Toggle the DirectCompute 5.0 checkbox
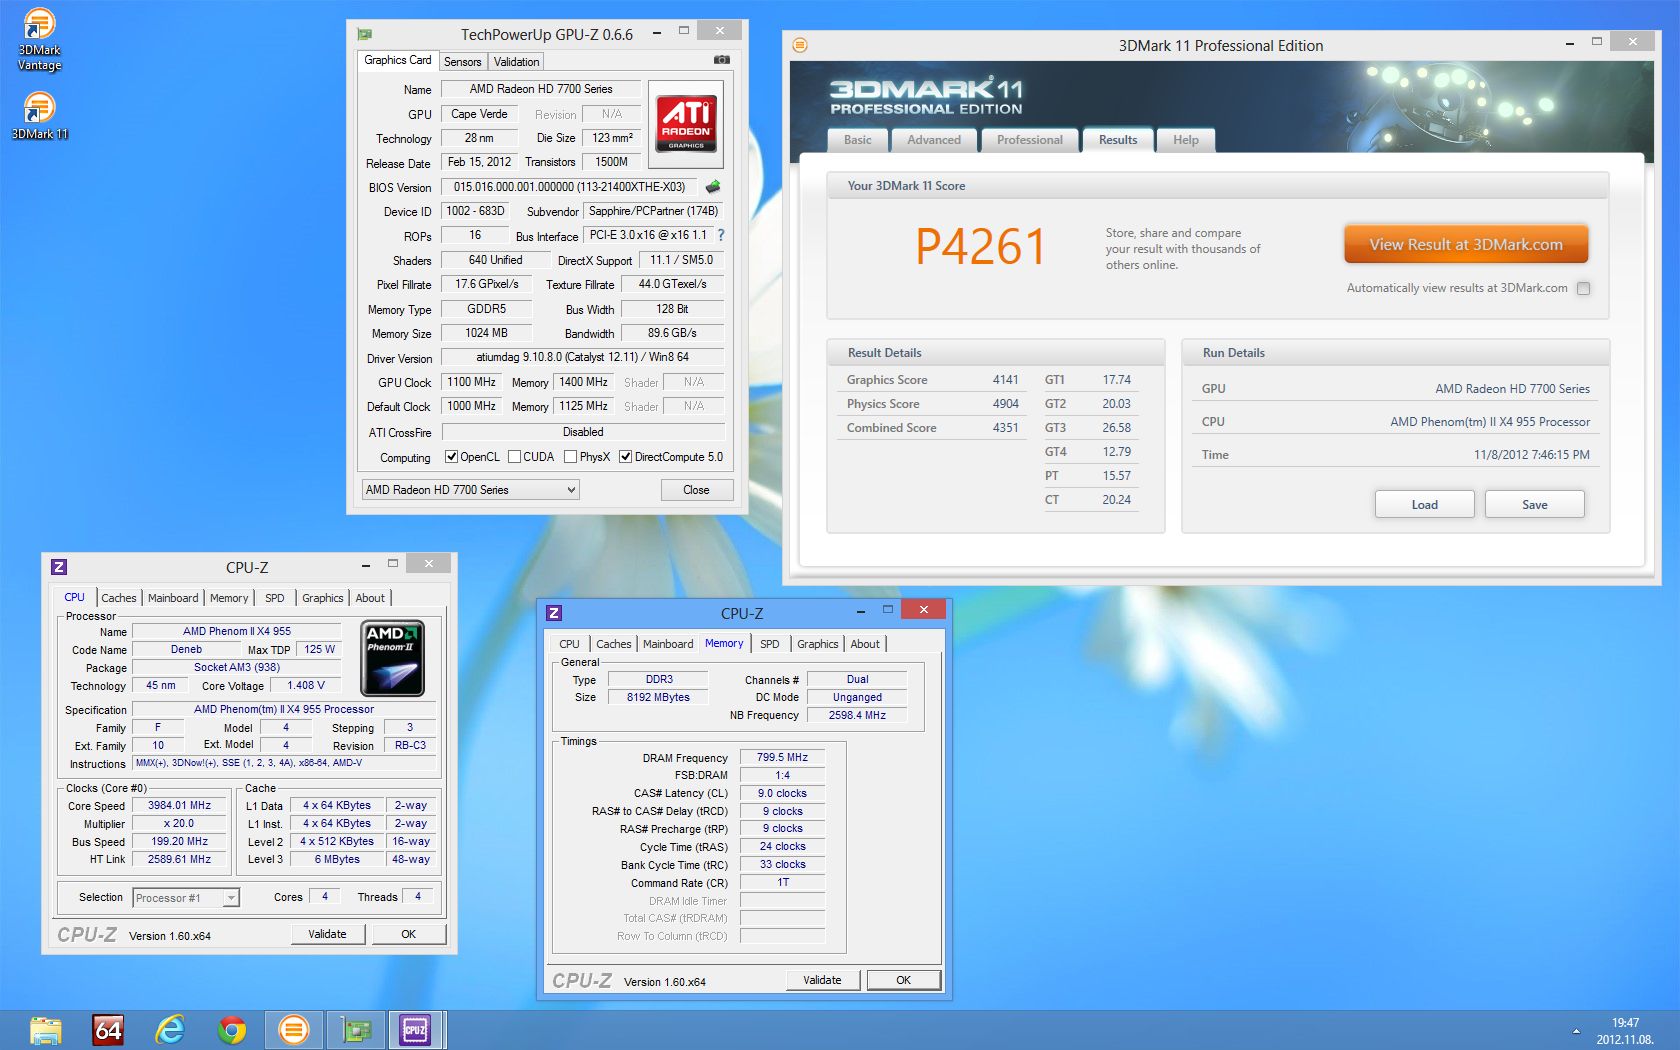The image size is (1680, 1050). pos(625,457)
